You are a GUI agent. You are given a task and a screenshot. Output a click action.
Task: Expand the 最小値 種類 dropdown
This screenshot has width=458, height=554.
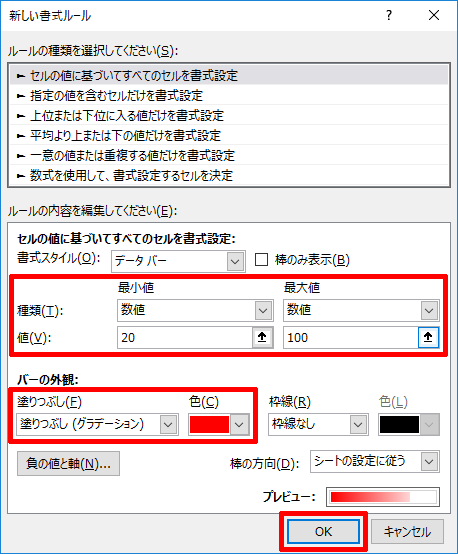coord(195,310)
